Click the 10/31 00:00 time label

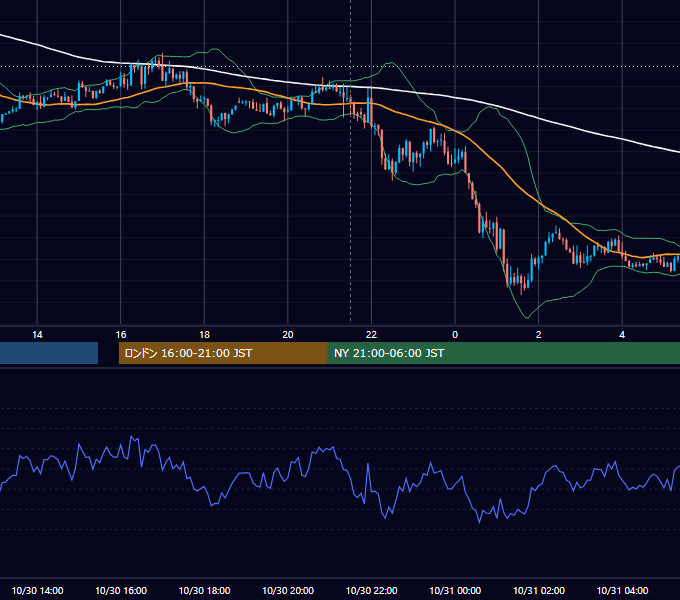pos(455,590)
